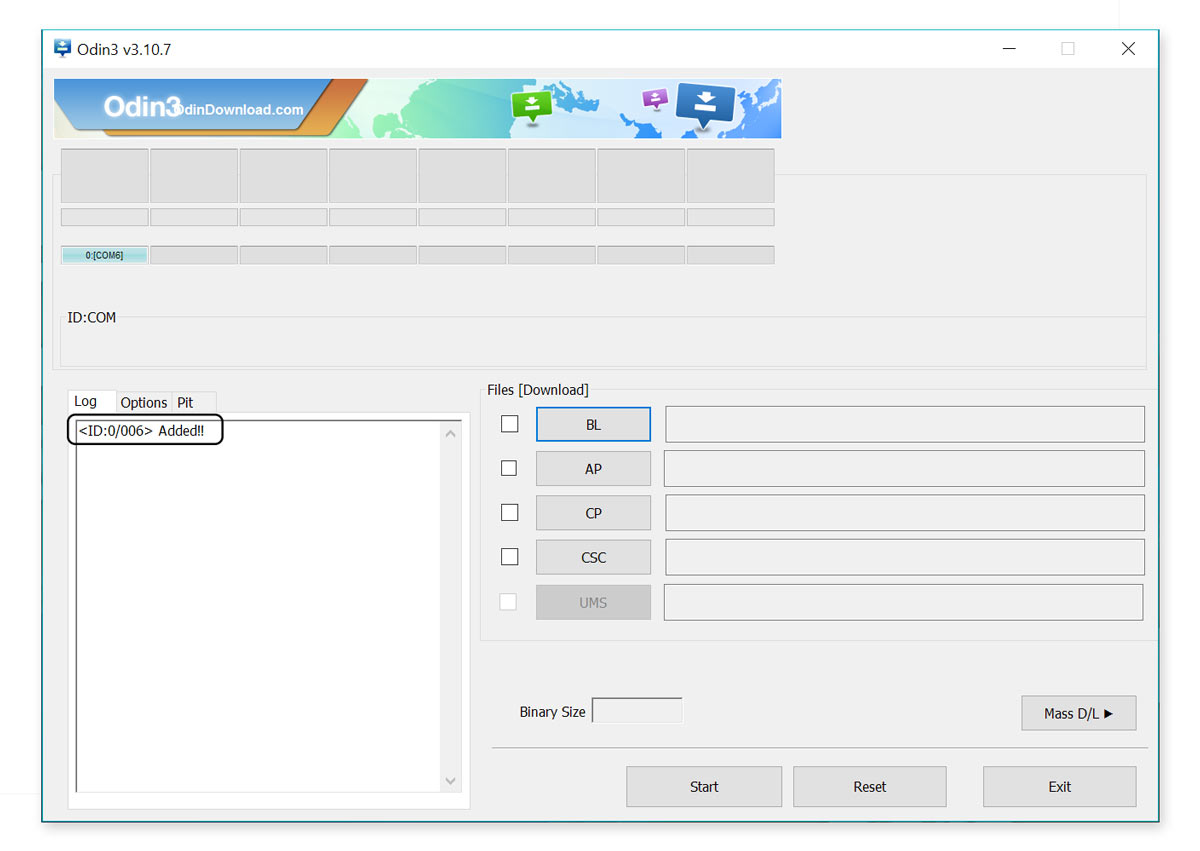The height and width of the screenshot is (851, 1200).
Task: Select the 0:[COM6] port slot
Action: click(x=105, y=255)
